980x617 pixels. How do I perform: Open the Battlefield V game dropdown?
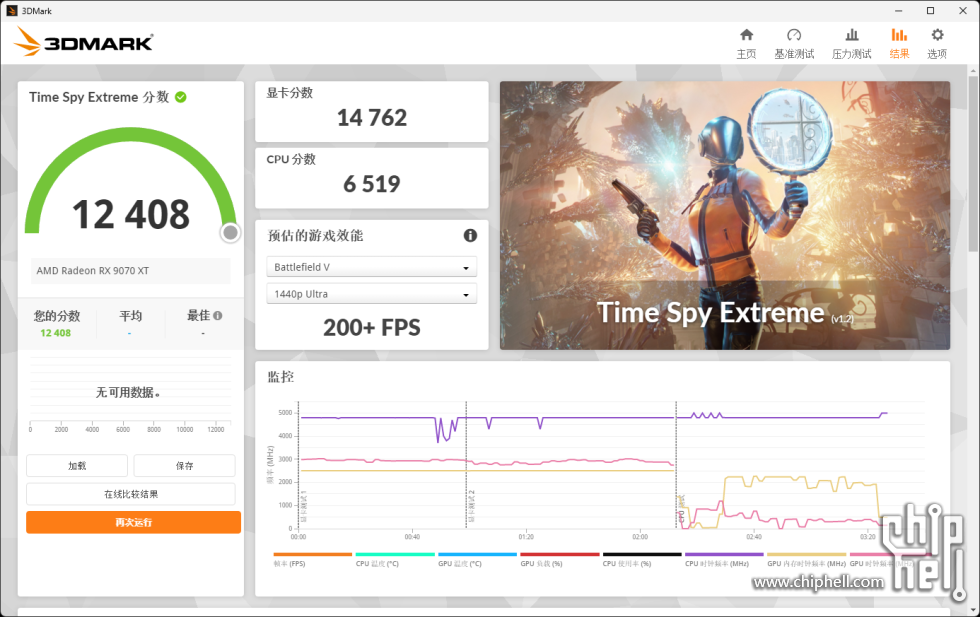pos(372,267)
